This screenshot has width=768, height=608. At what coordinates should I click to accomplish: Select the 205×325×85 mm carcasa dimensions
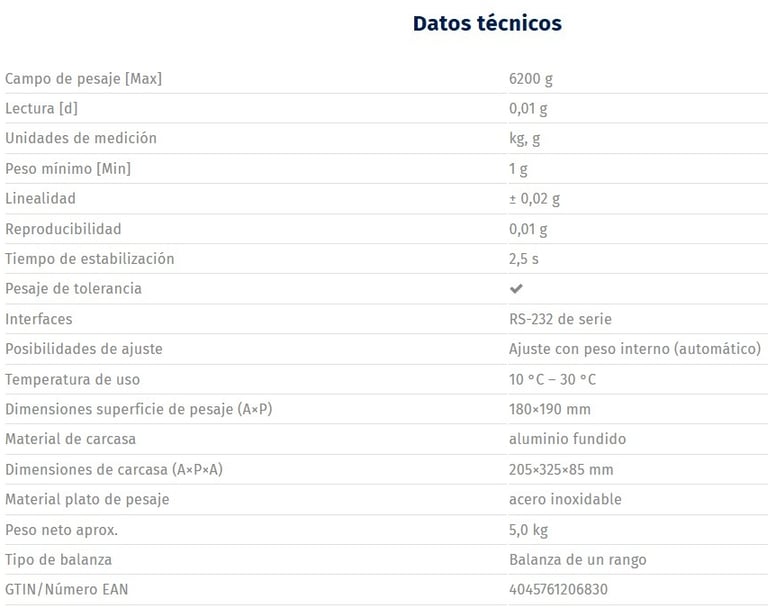point(561,469)
